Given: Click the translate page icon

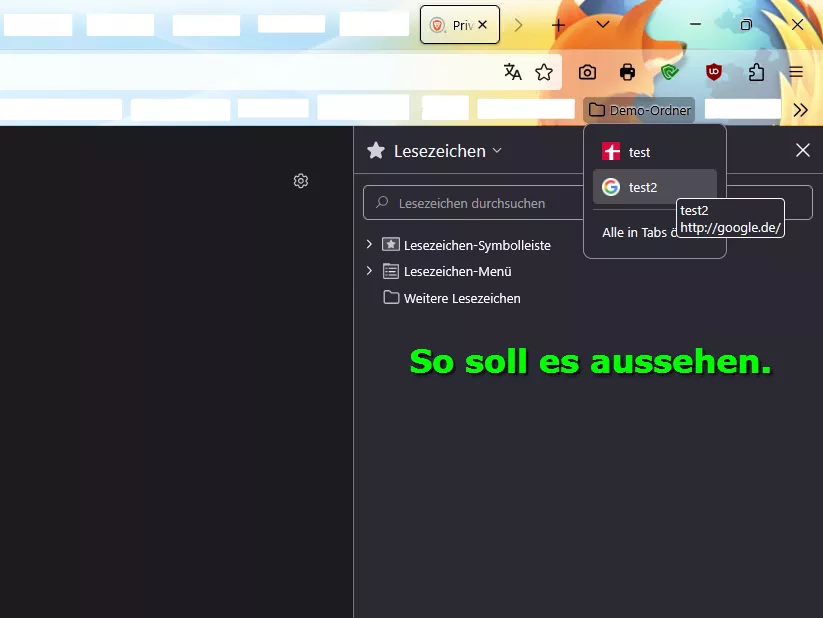Looking at the screenshot, I should point(512,72).
